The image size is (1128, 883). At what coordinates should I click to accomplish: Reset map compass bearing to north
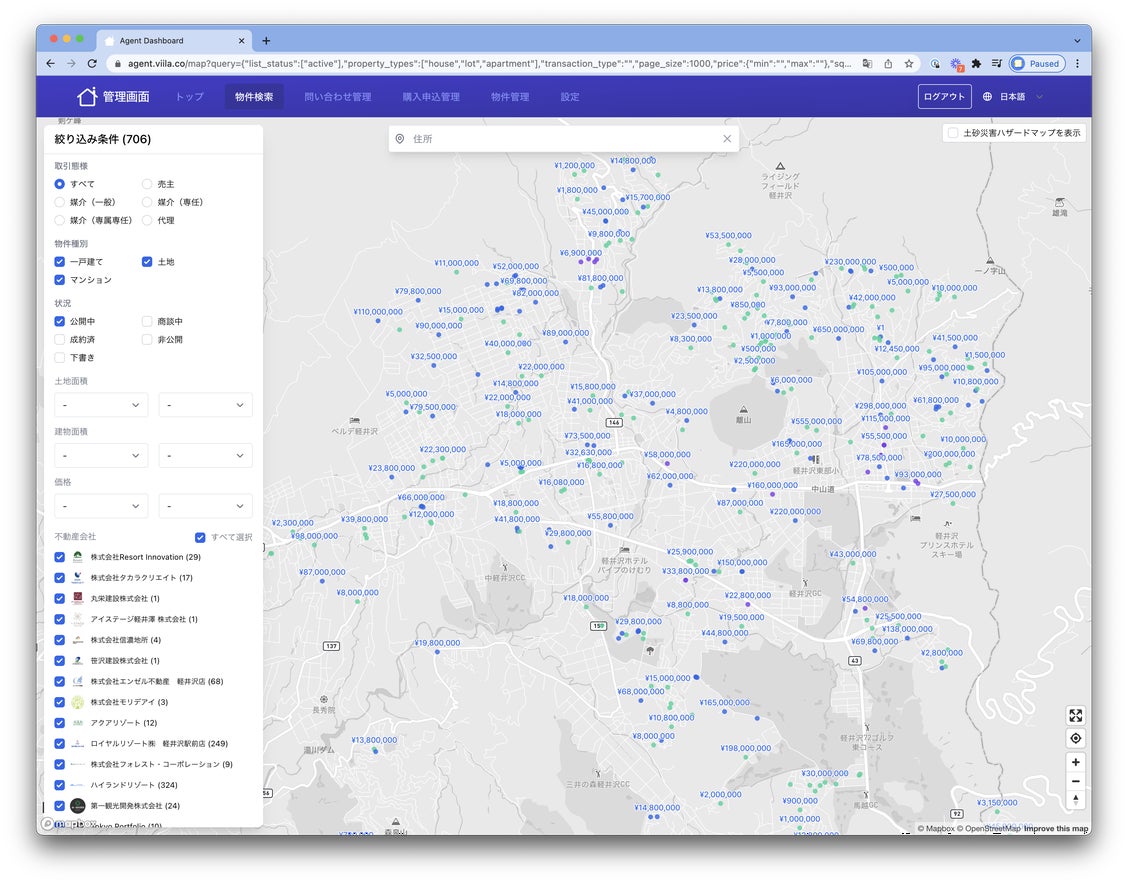[1075, 800]
